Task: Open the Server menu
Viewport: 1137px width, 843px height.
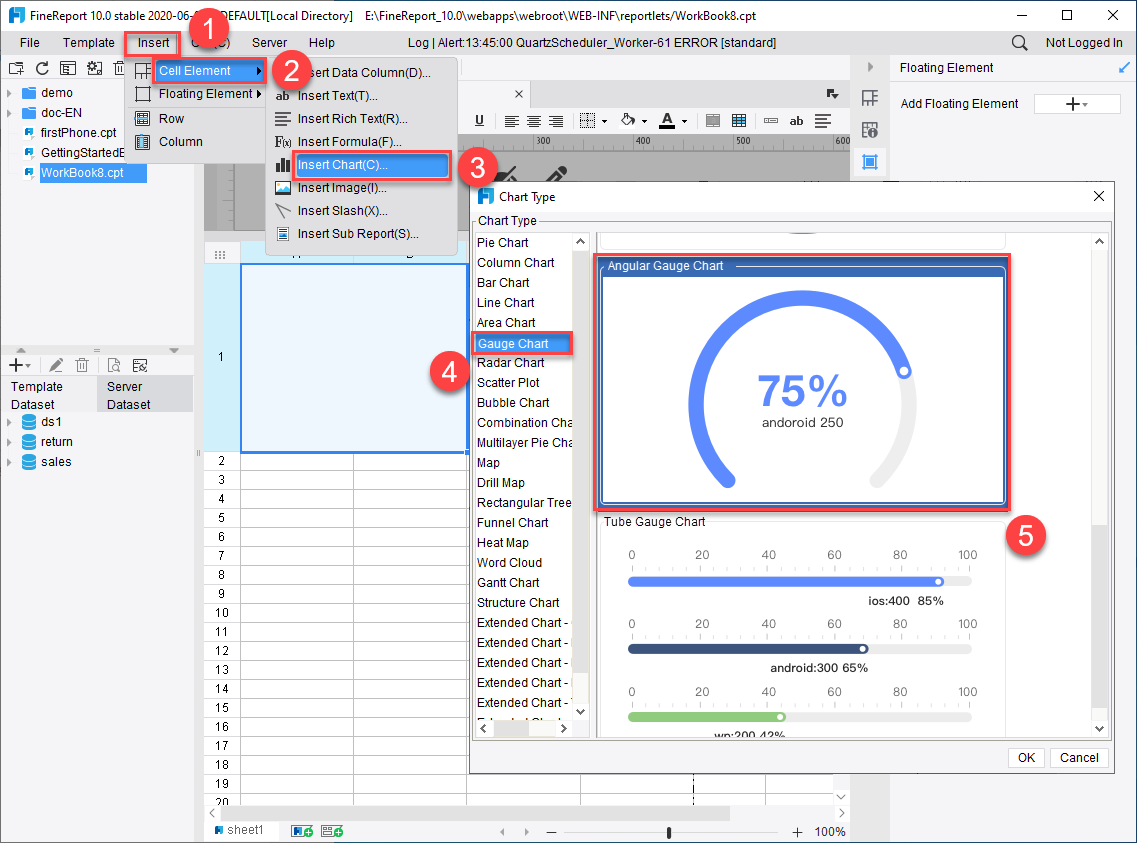Action: tap(269, 43)
